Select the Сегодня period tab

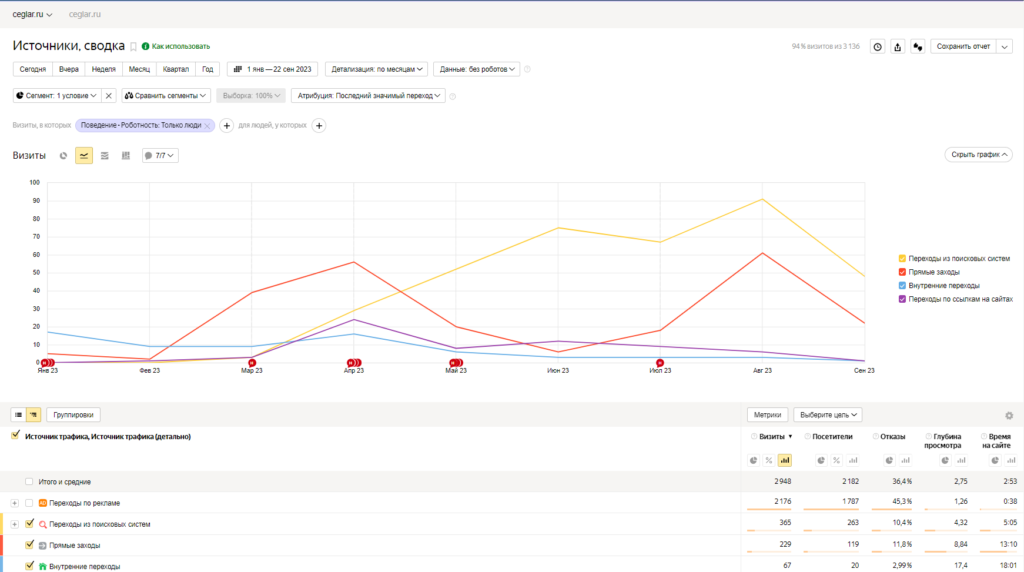click(33, 69)
